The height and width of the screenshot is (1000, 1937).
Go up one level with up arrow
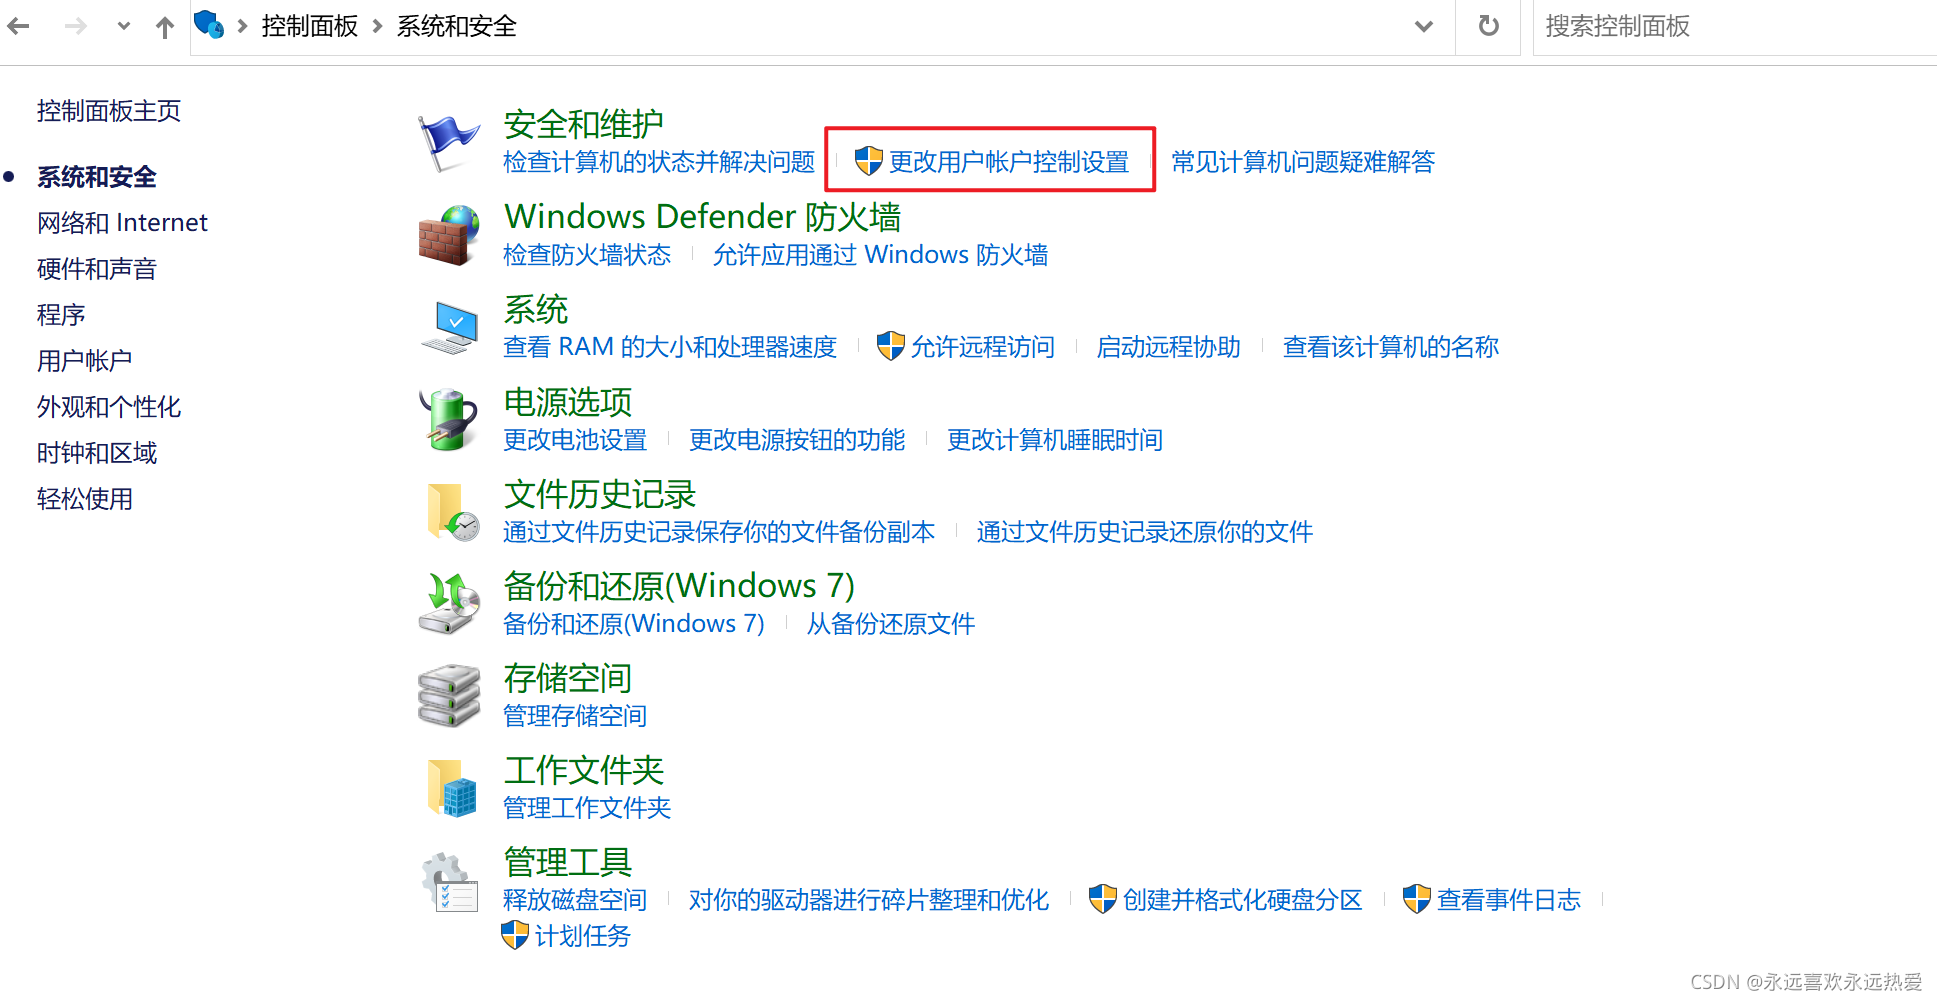(165, 27)
